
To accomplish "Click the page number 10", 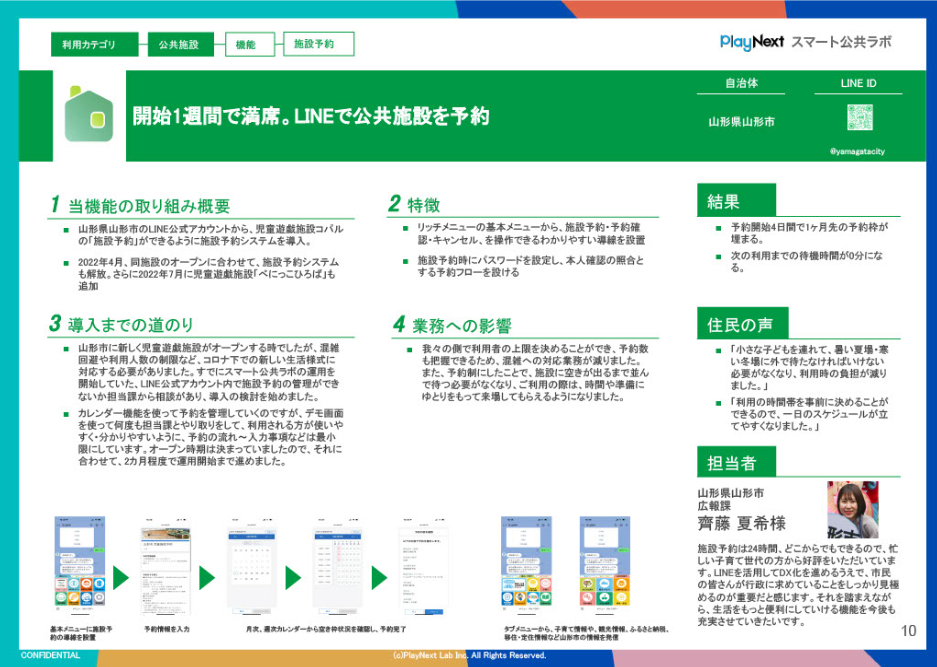I will click(908, 631).
